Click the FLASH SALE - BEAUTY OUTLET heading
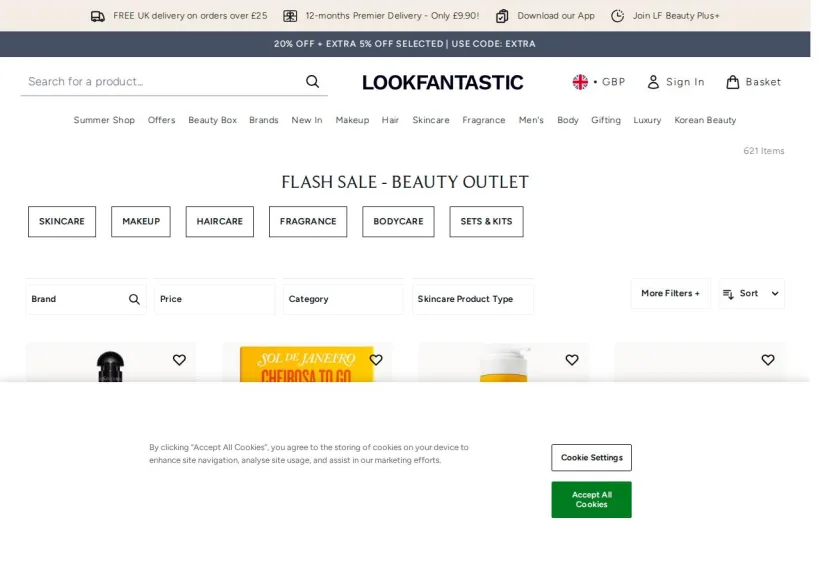820x577 pixels. (405, 182)
